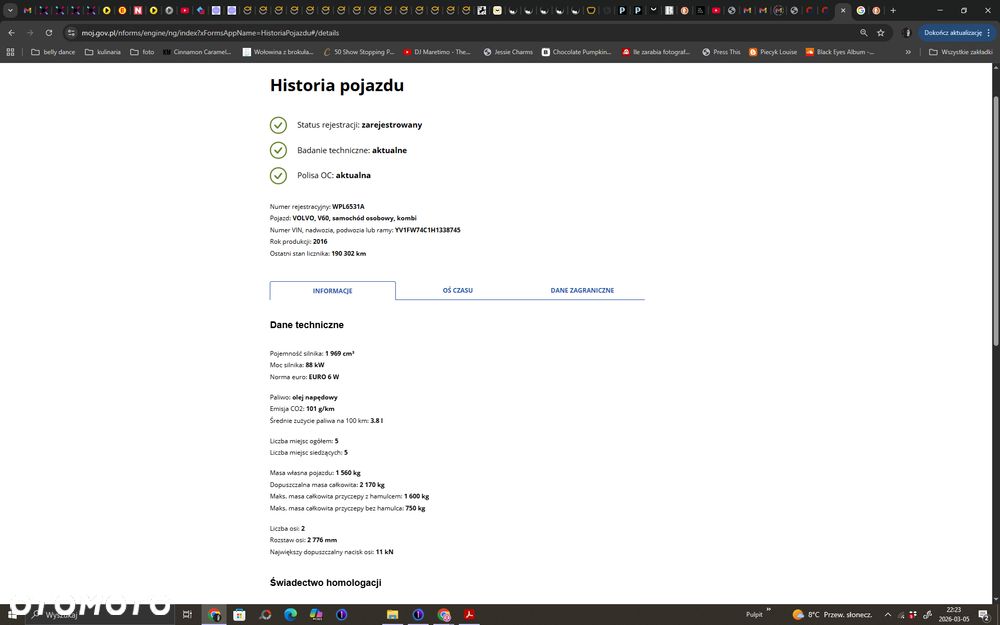Click the mileage value 190 302 km

(x=349, y=253)
